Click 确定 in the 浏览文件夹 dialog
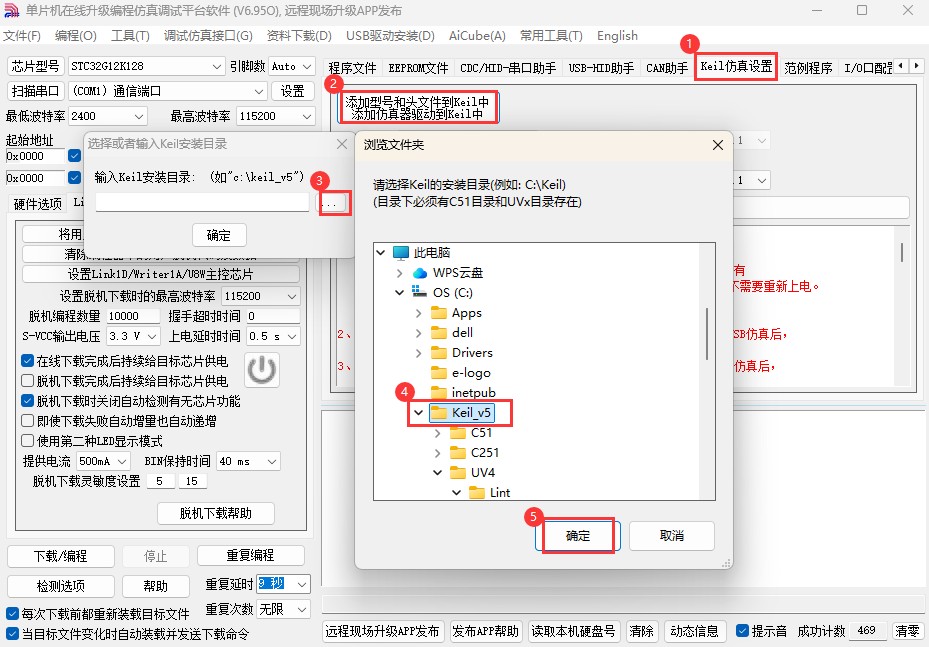This screenshot has width=929, height=647. tap(578, 536)
